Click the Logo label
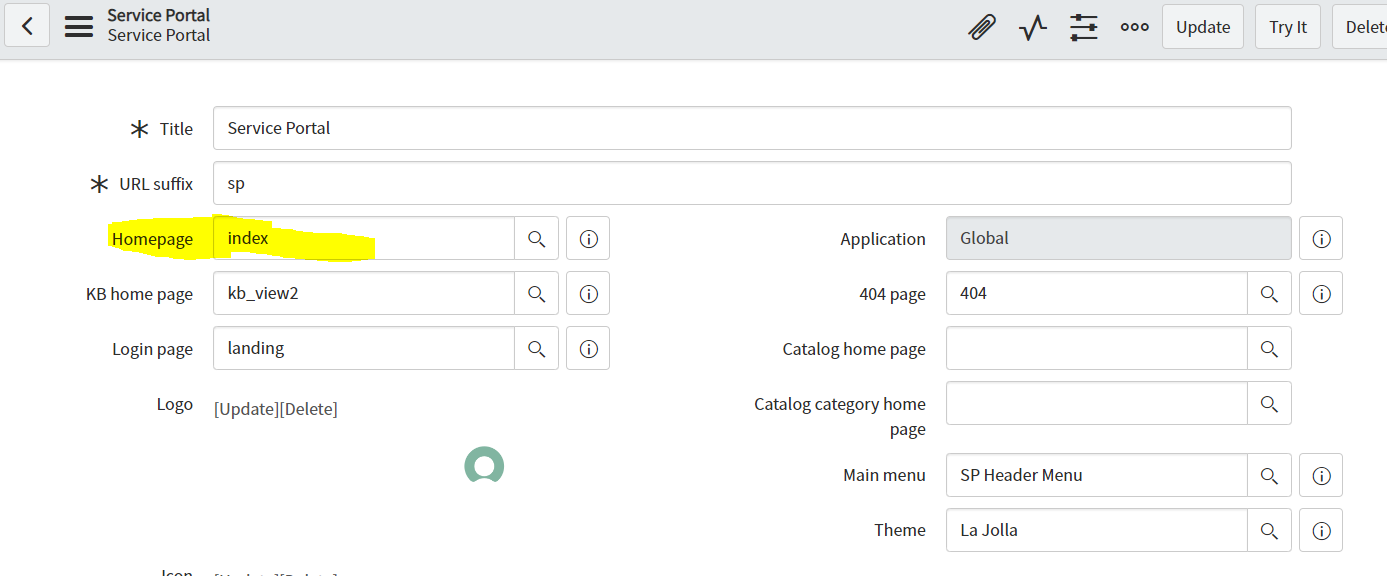The image size is (1387, 576). [174, 404]
